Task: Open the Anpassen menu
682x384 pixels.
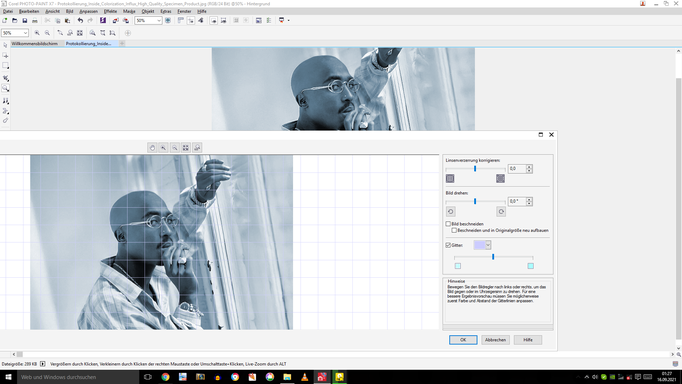Action: 88,11
